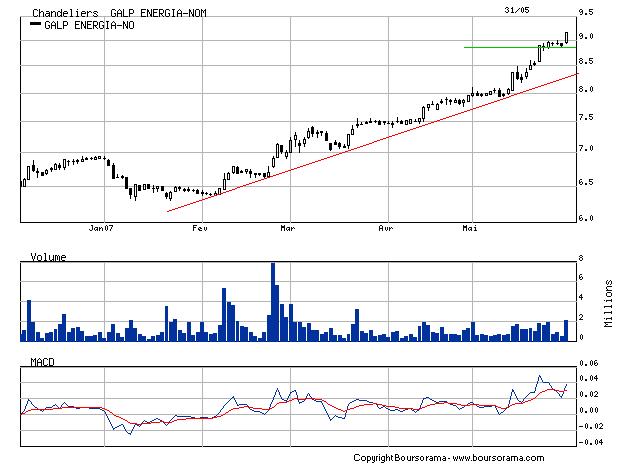Click the 'Fev' month label
Screen dimensions: 620x464
[x=200, y=228]
